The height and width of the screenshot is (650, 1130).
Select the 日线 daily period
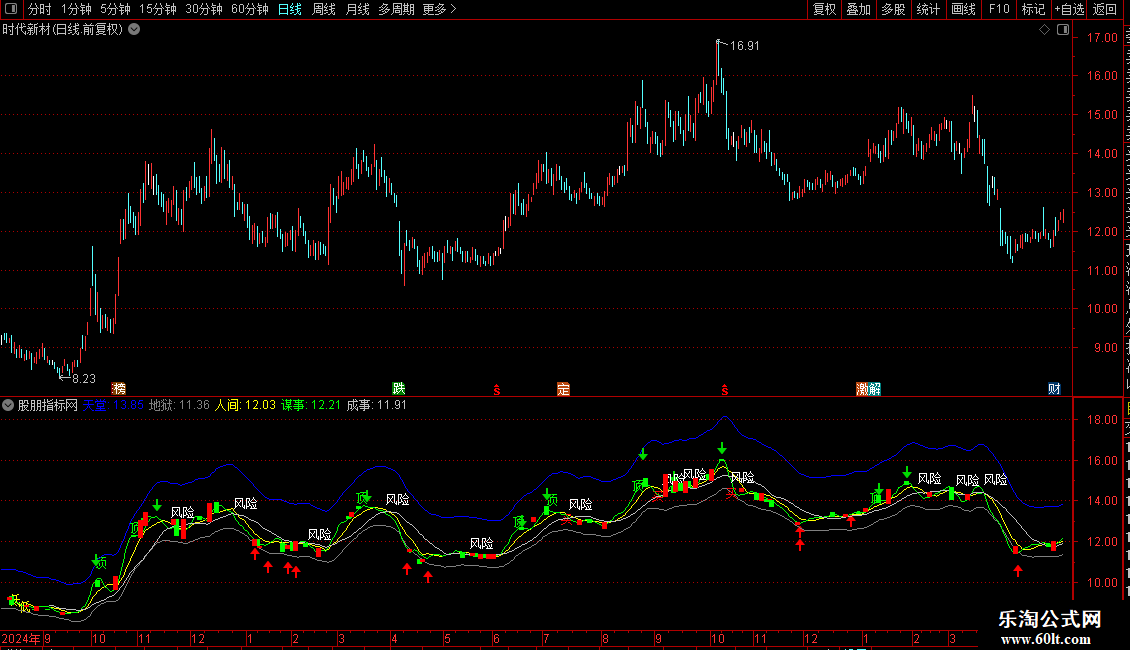pos(290,9)
